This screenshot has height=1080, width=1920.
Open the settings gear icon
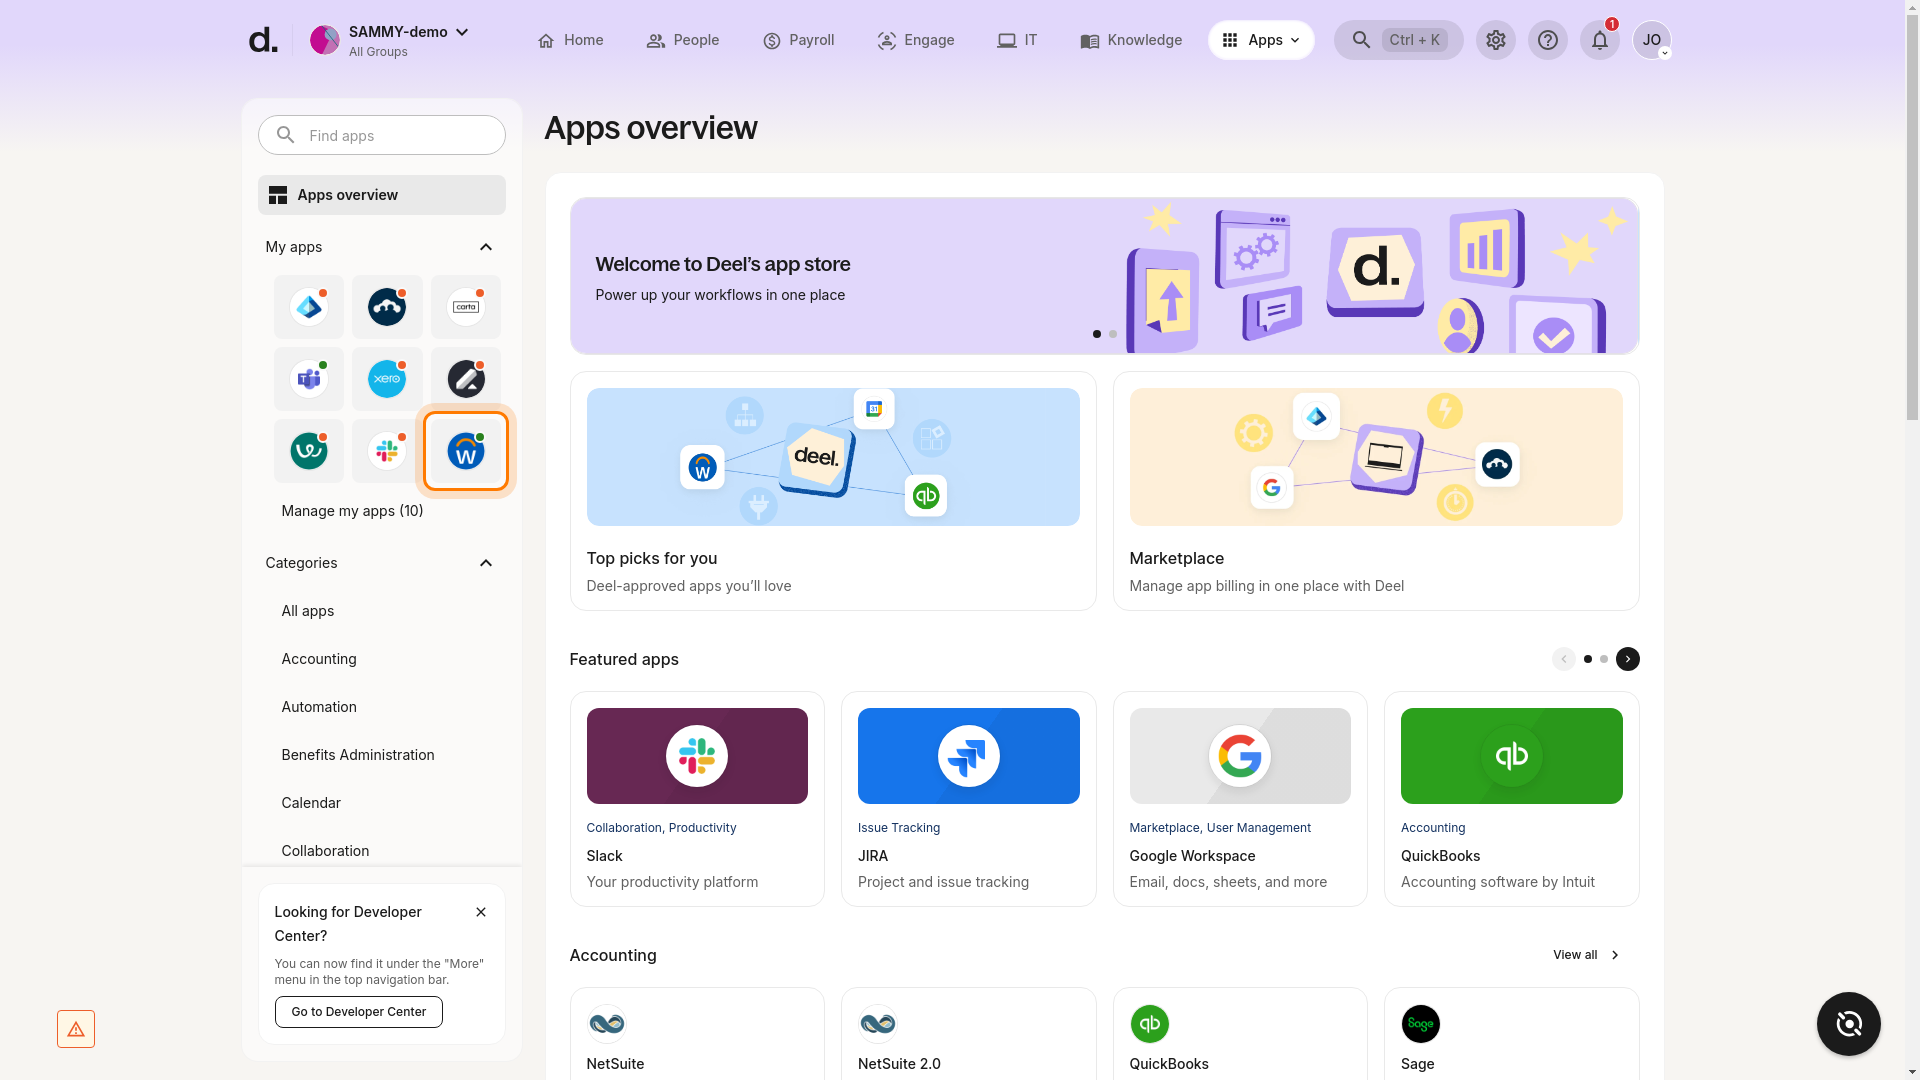click(1496, 40)
